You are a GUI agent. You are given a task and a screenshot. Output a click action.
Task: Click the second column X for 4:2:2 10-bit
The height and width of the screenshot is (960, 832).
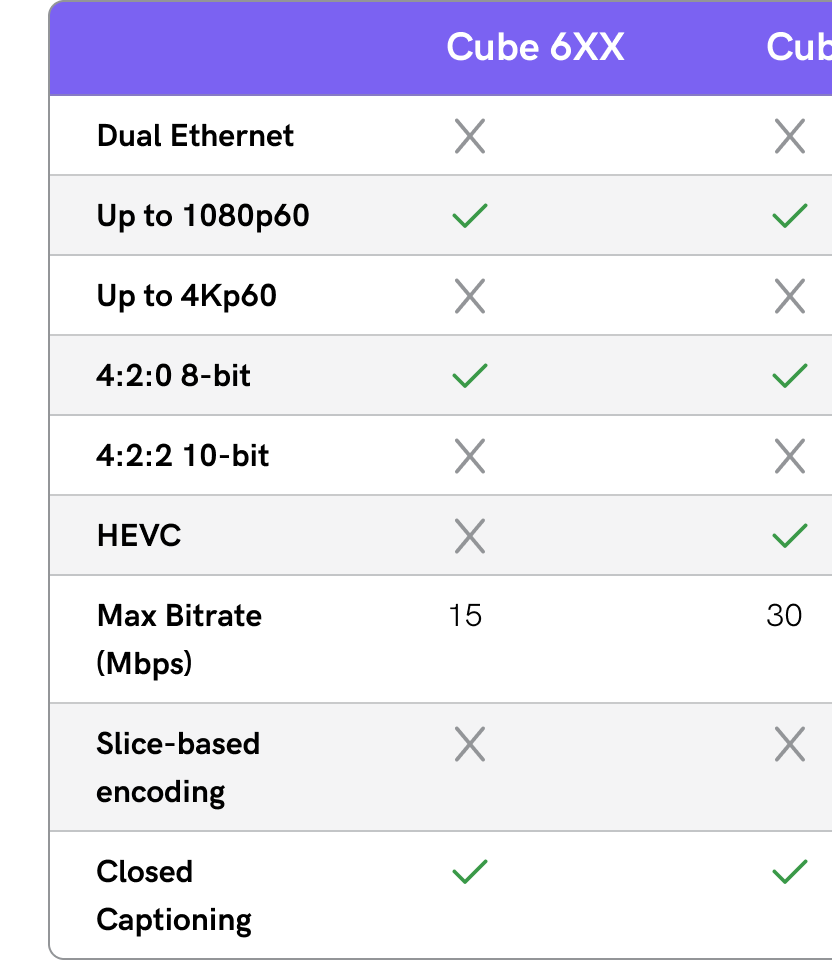(789, 456)
